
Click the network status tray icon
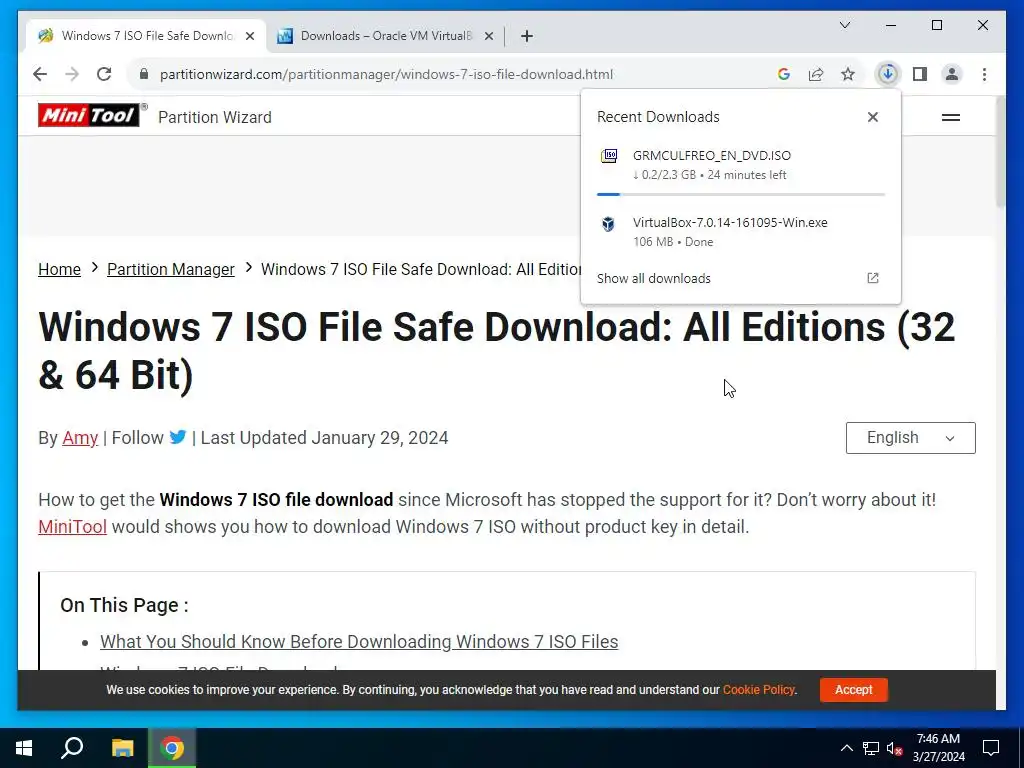pyautogui.click(x=871, y=748)
